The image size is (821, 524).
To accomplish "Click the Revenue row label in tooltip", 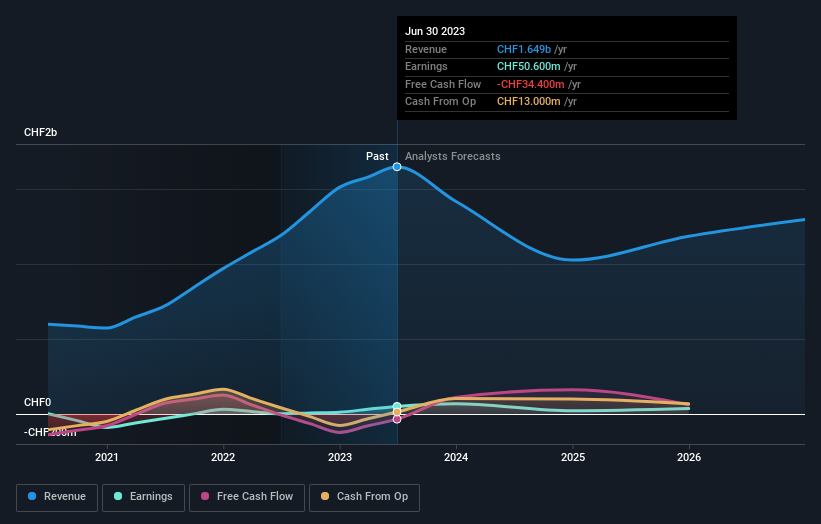I will [x=426, y=49].
